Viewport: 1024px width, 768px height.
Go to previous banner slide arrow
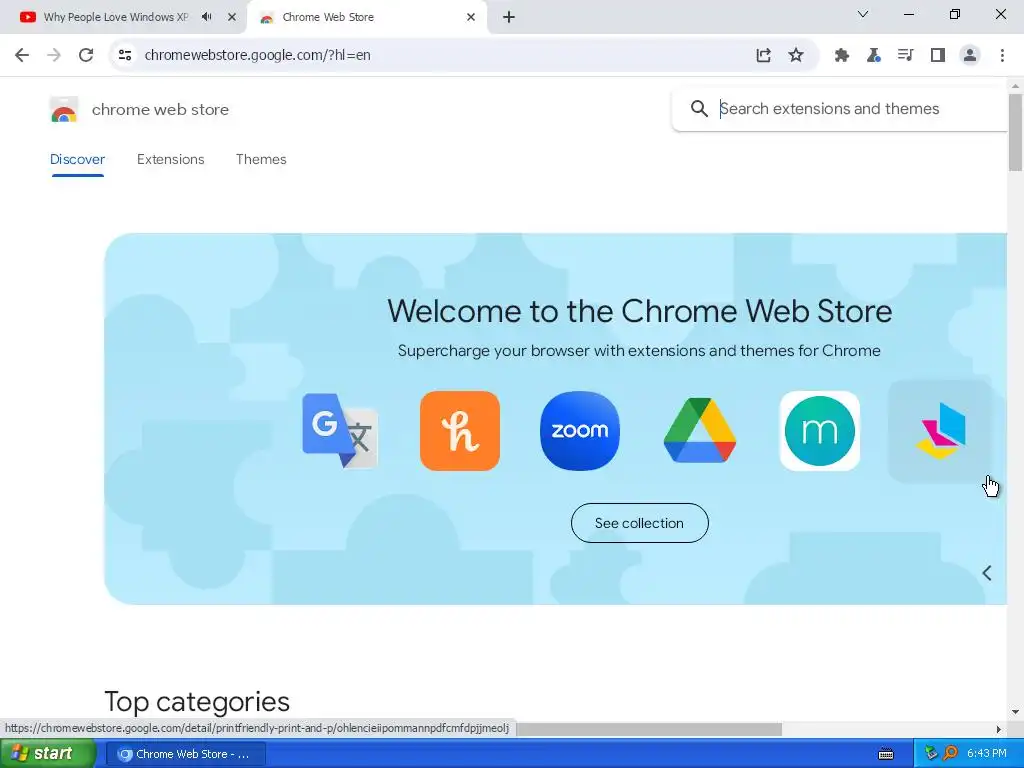pyautogui.click(x=987, y=573)
